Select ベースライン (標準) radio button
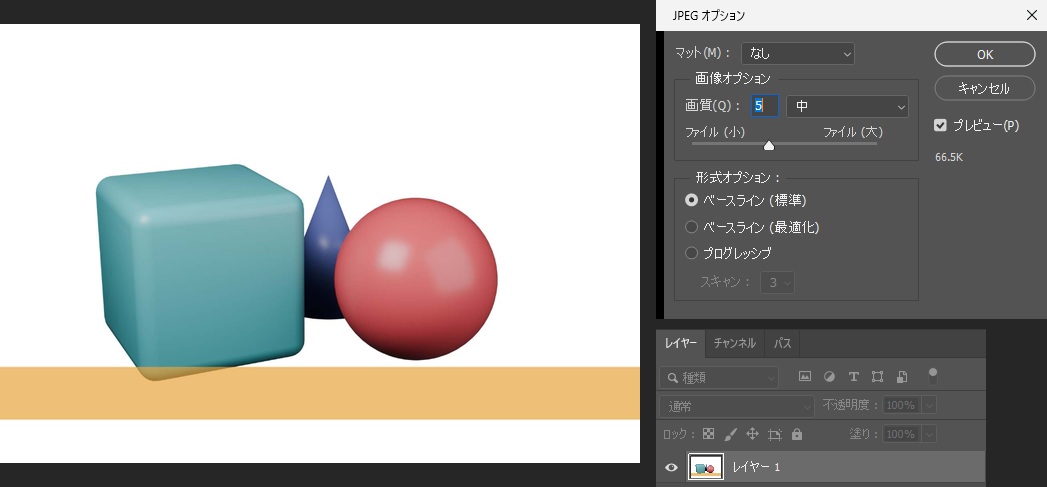The width and height of the screenshot is (1047, 487). 692,200
